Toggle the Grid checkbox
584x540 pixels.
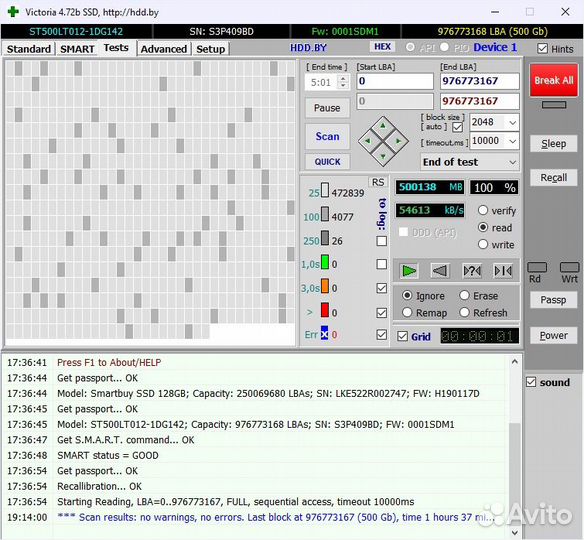402,336
